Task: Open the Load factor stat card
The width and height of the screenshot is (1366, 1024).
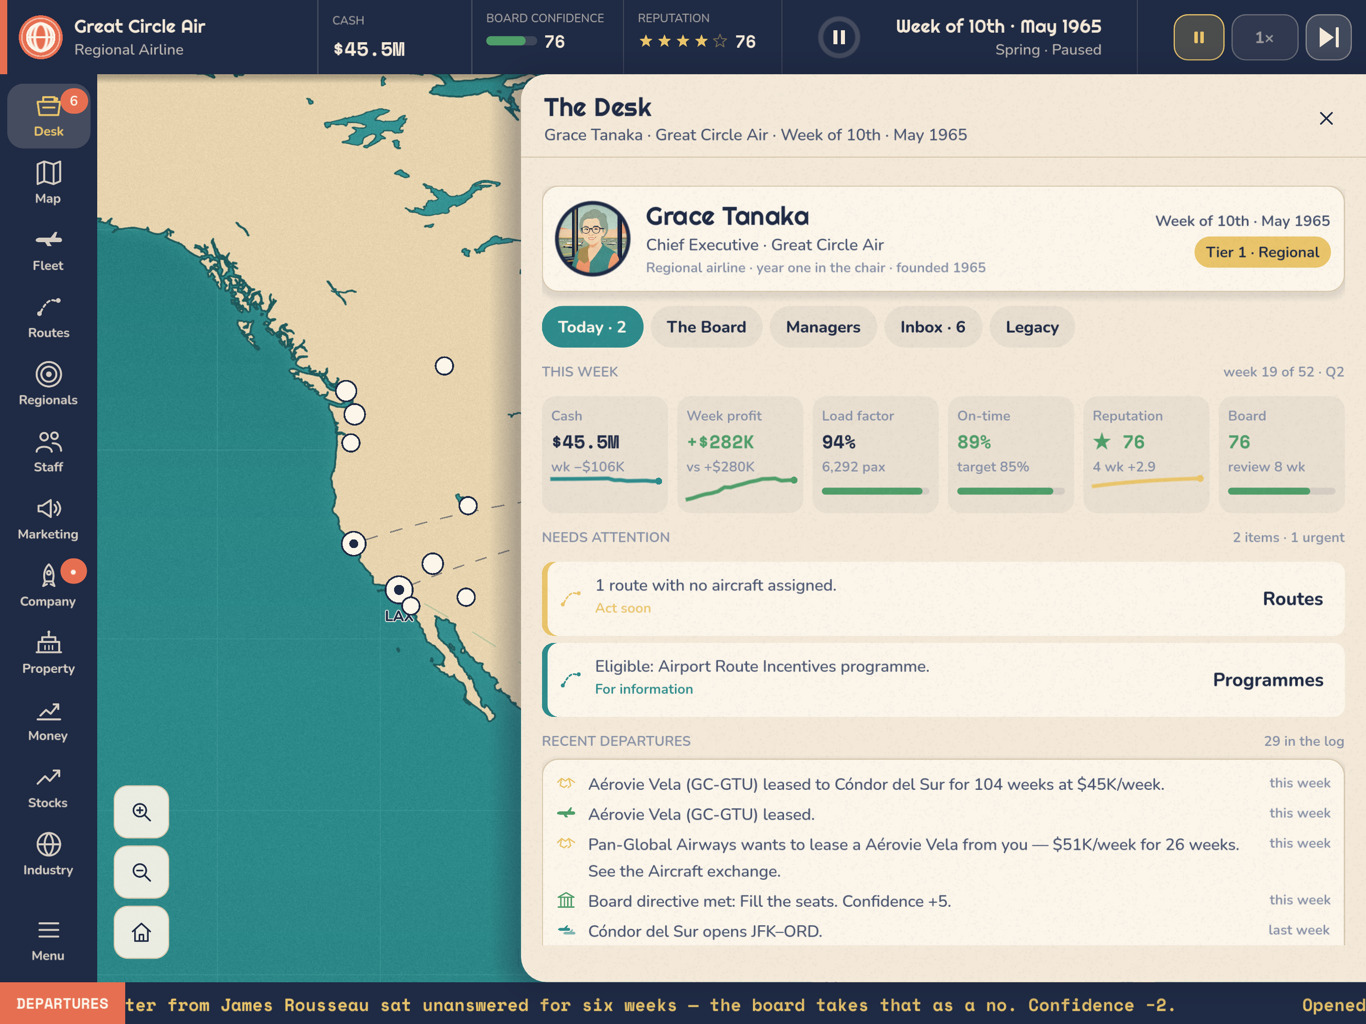Action: click(x=875, y=455)
